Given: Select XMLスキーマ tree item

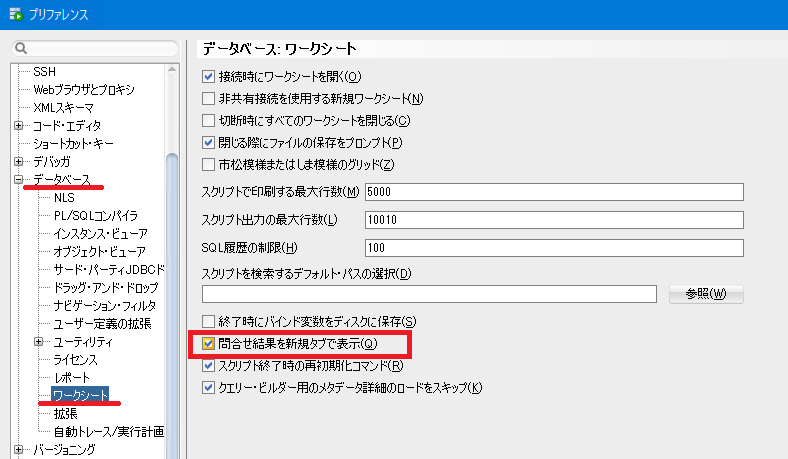Looking at the screenshot, I should point(63,108).
